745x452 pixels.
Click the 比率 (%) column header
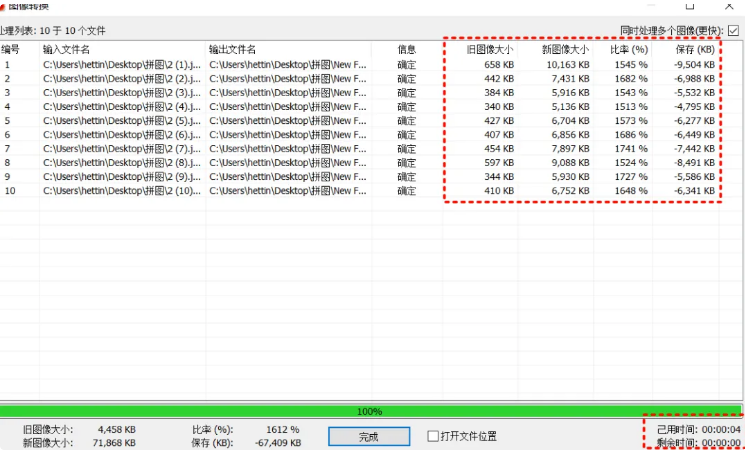[629, 49]
